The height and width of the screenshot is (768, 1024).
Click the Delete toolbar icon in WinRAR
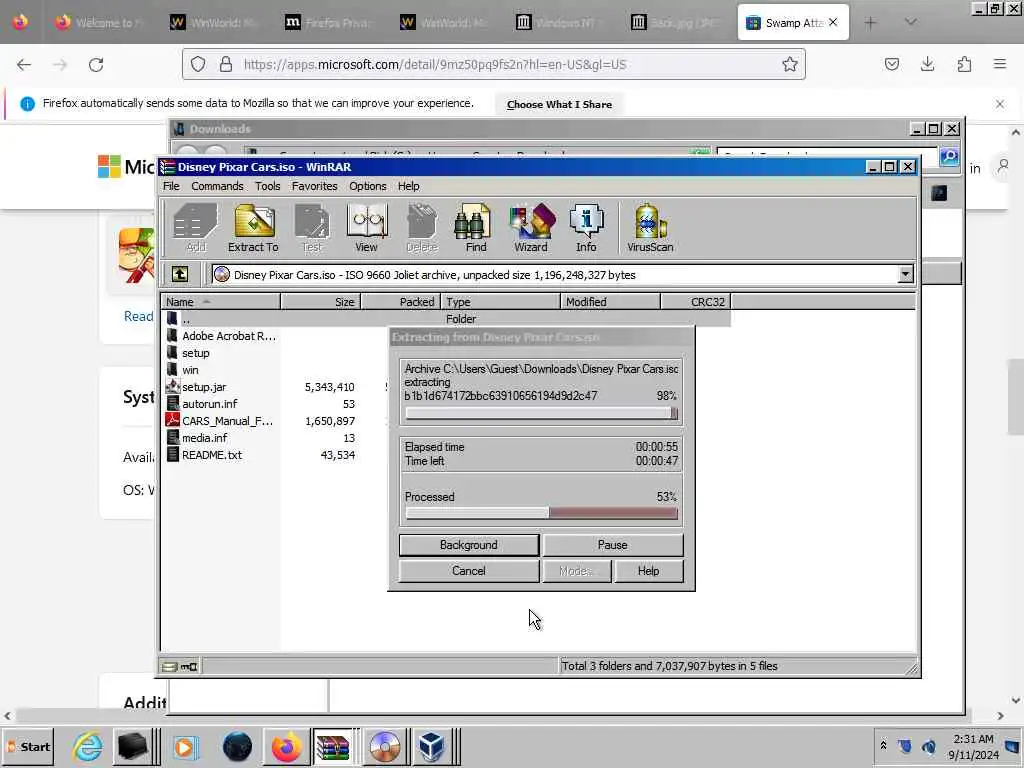click(x=422, y=228)
